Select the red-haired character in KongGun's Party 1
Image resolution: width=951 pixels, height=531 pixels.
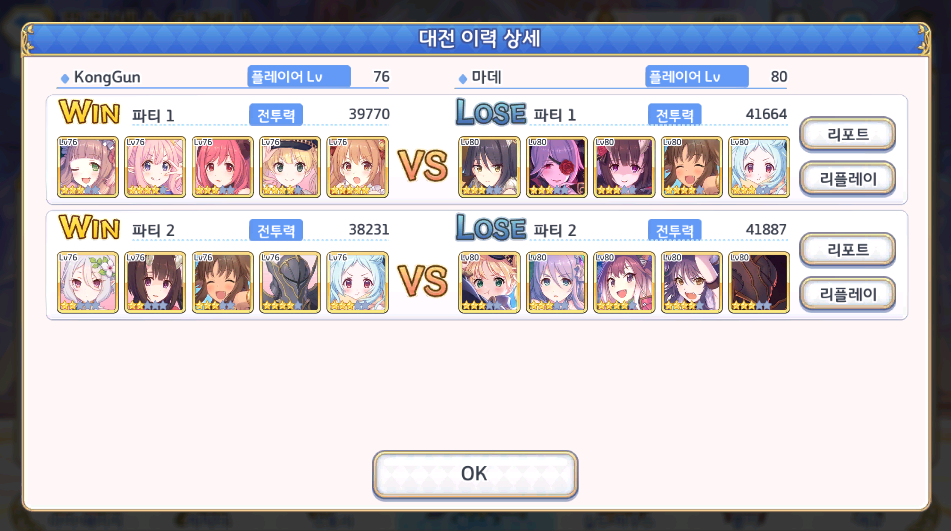[223, 167]
